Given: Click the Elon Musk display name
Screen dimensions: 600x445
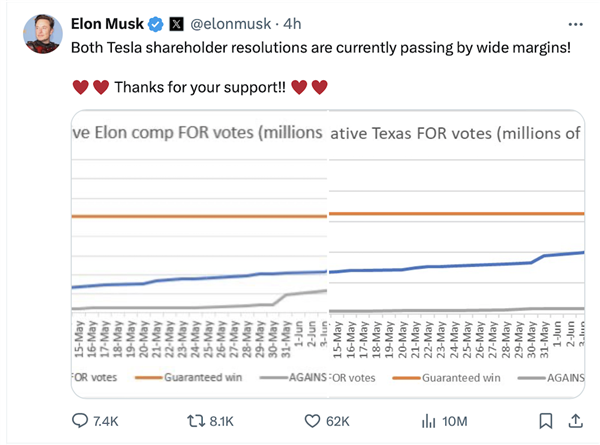Looking at the screenshot, I should tap(108, 23).
